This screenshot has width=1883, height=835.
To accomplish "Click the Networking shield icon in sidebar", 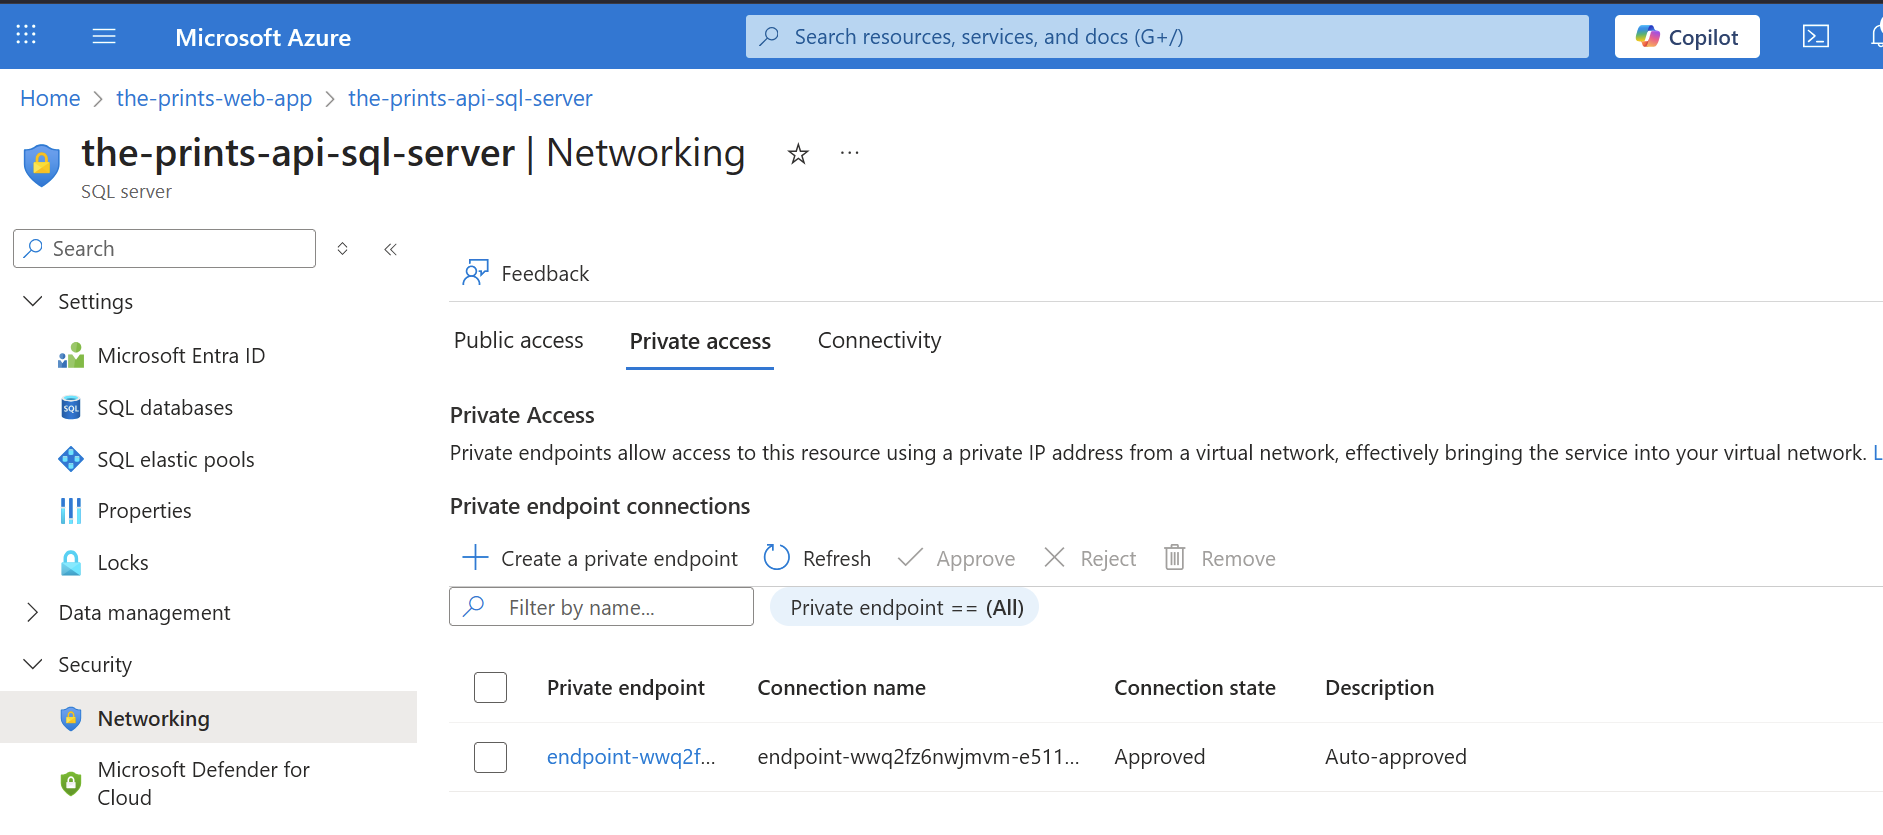I will tap(71, 718).
